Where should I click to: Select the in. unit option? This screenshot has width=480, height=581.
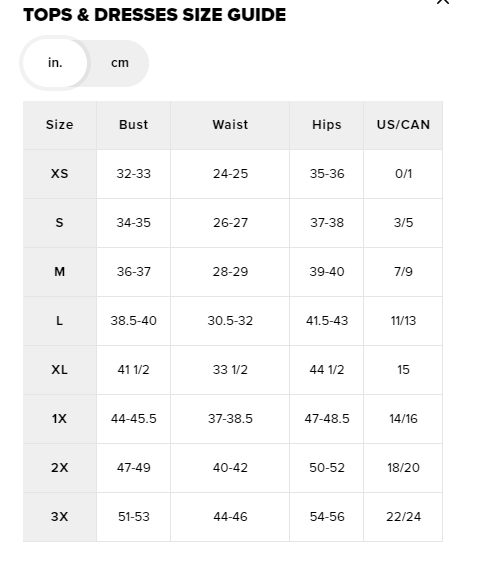[55, 63]
